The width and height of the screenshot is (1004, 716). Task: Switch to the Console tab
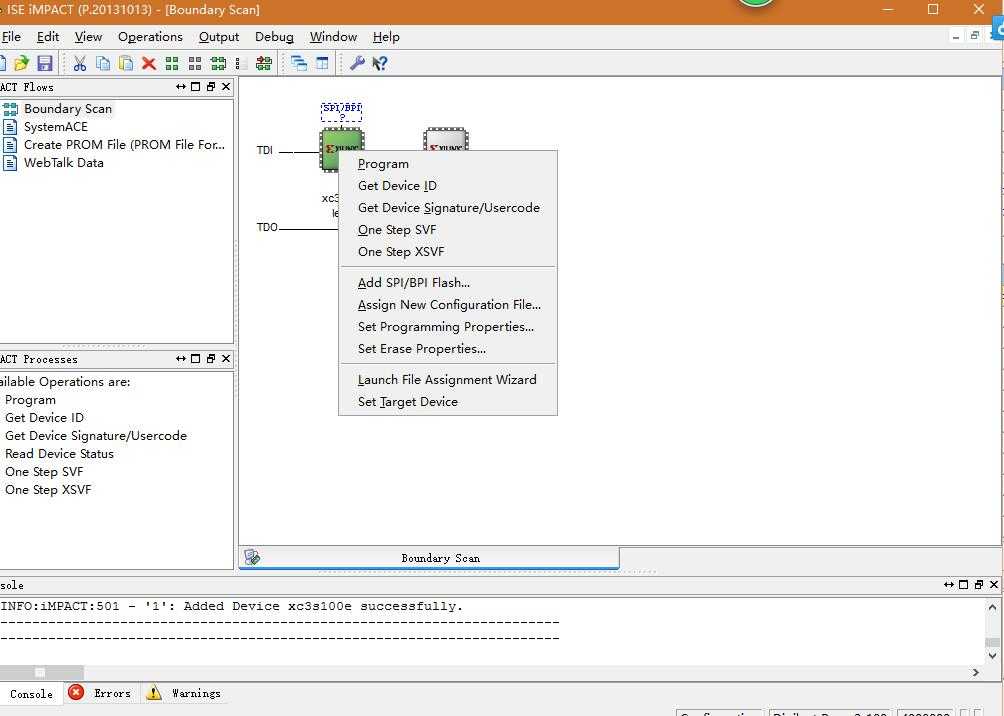click(x=31, y=694)
